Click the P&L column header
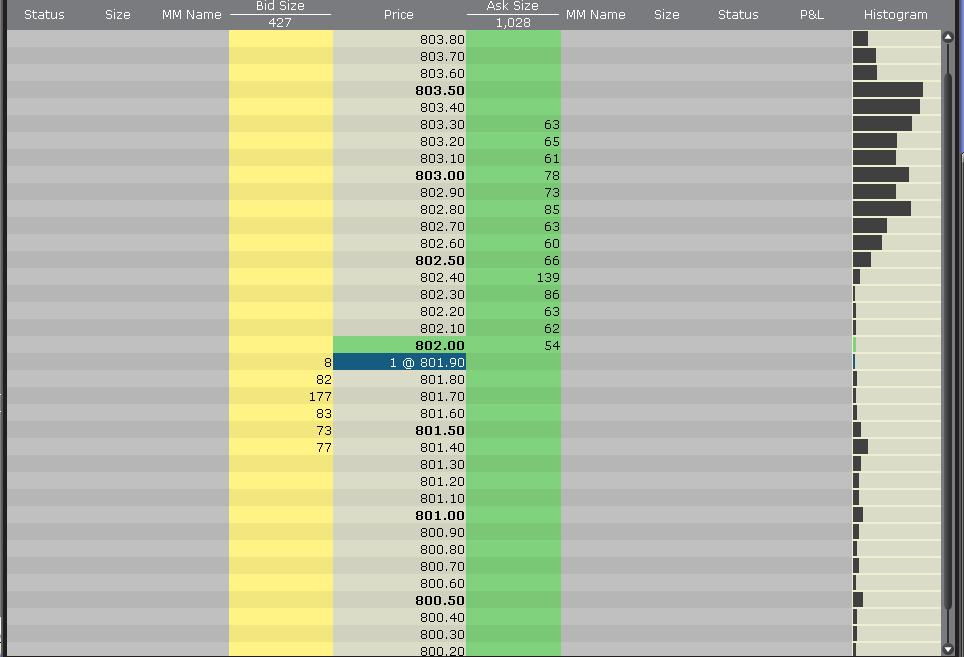The image size is (964, 657). click(812, 14)
